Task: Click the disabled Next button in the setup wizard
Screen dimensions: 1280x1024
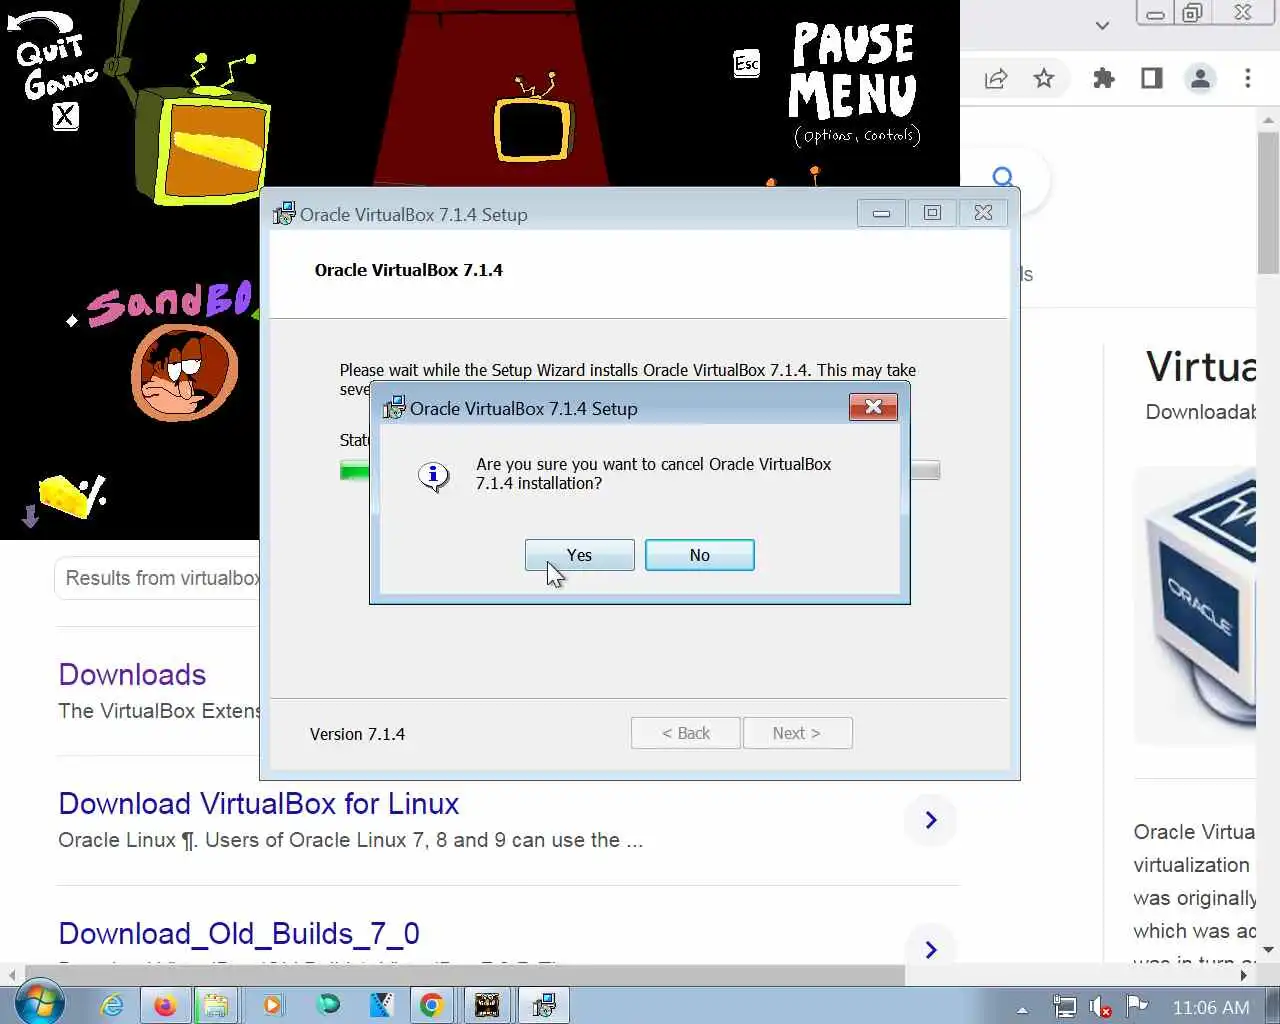Action: pyautogui.click(x=797, y=733)
